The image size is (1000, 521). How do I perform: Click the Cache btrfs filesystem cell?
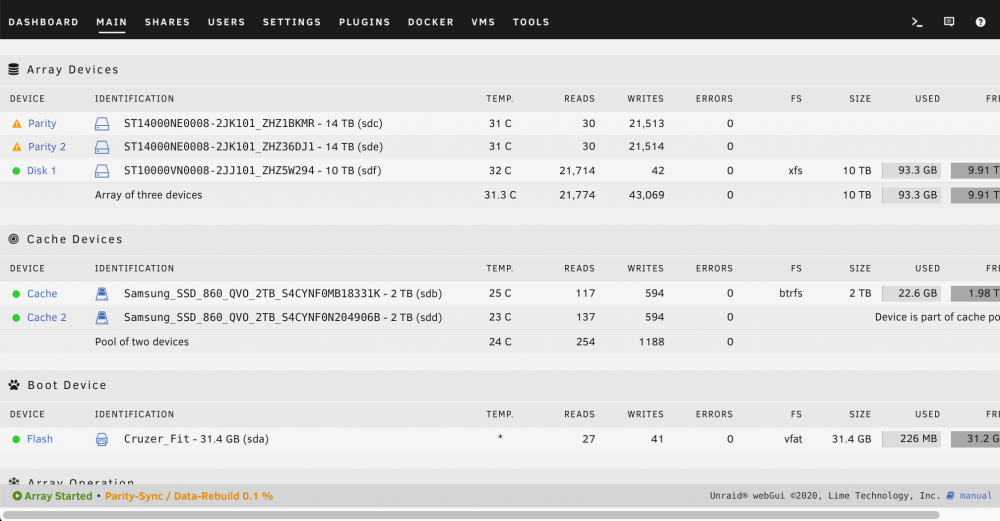(790, 293)
